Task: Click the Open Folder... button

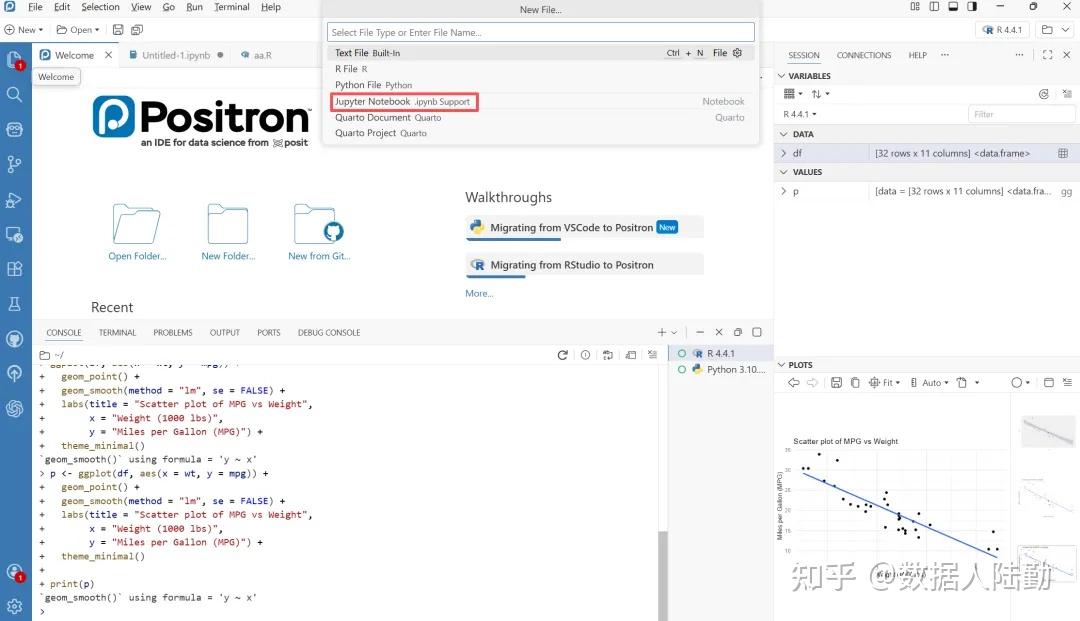Action: (137, 231)
